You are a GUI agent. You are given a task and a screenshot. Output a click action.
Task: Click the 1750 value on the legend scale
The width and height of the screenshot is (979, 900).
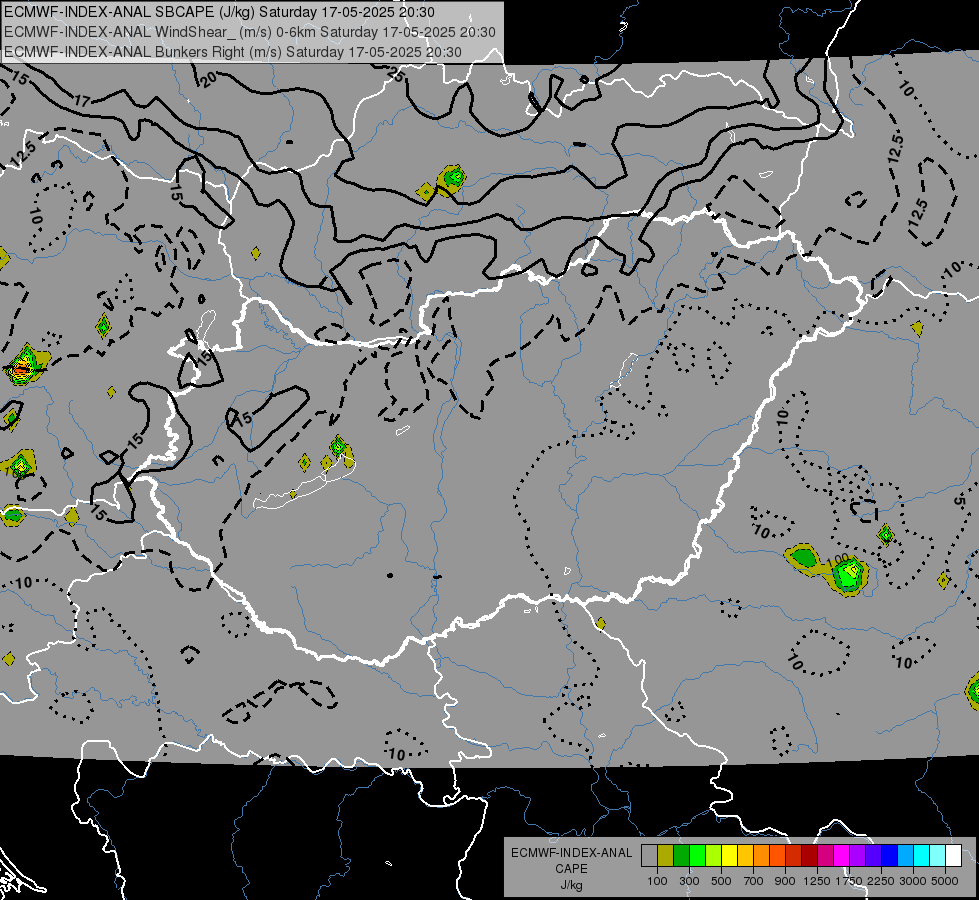pyautogui.click(x=849, y=881)
